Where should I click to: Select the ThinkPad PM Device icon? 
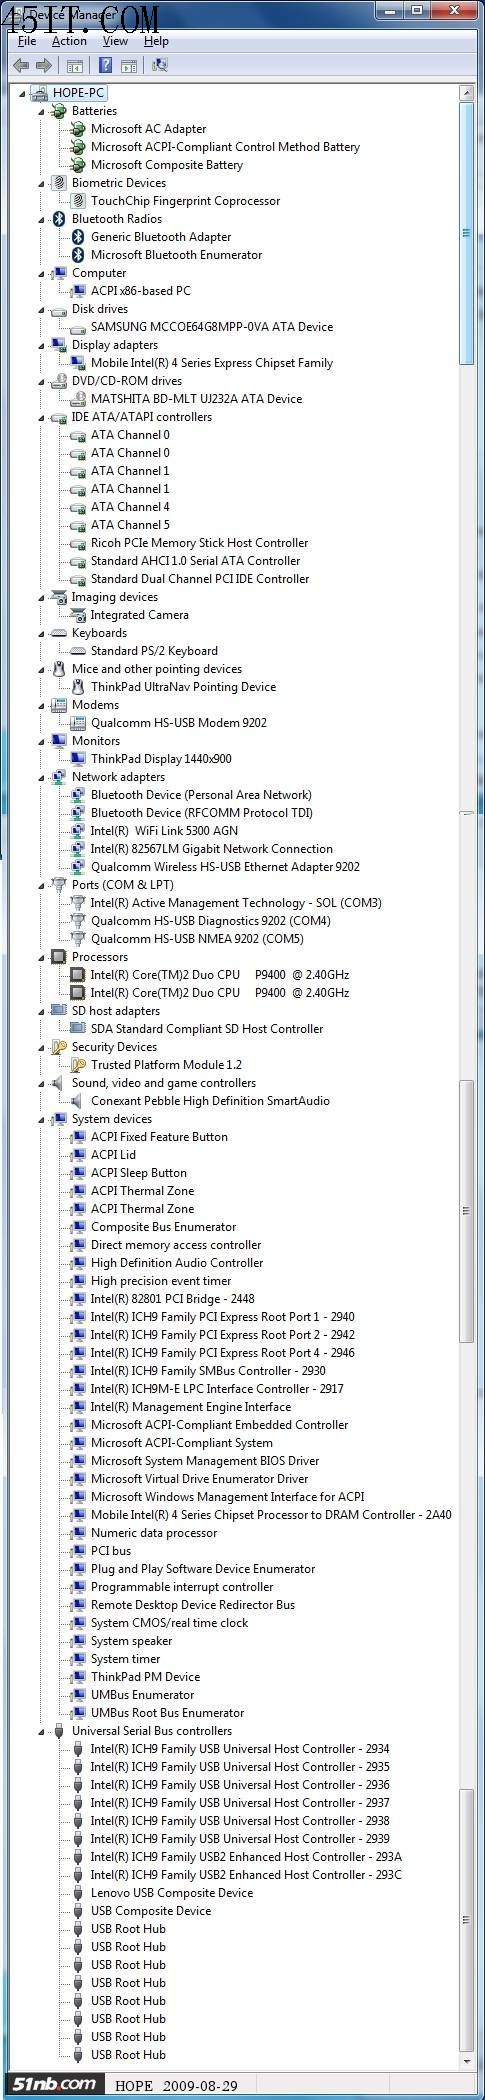pyautogui.click(x=79, y=1677)
